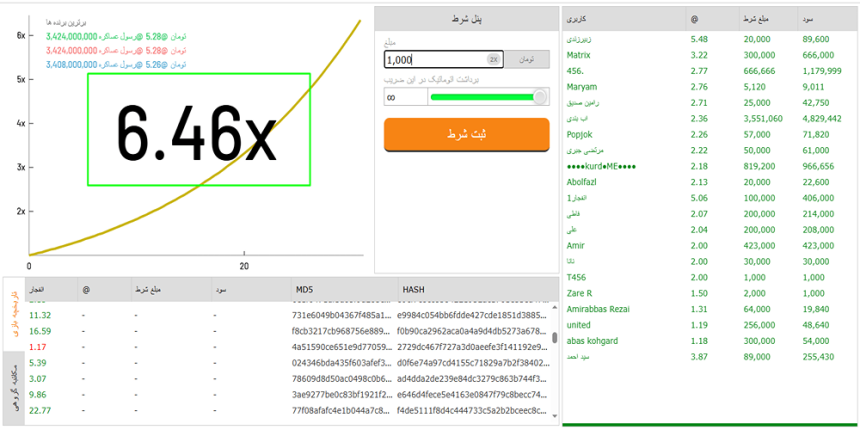Click the orange ثبت شرط bet button

pyautogui.click(x=466, y=134)
